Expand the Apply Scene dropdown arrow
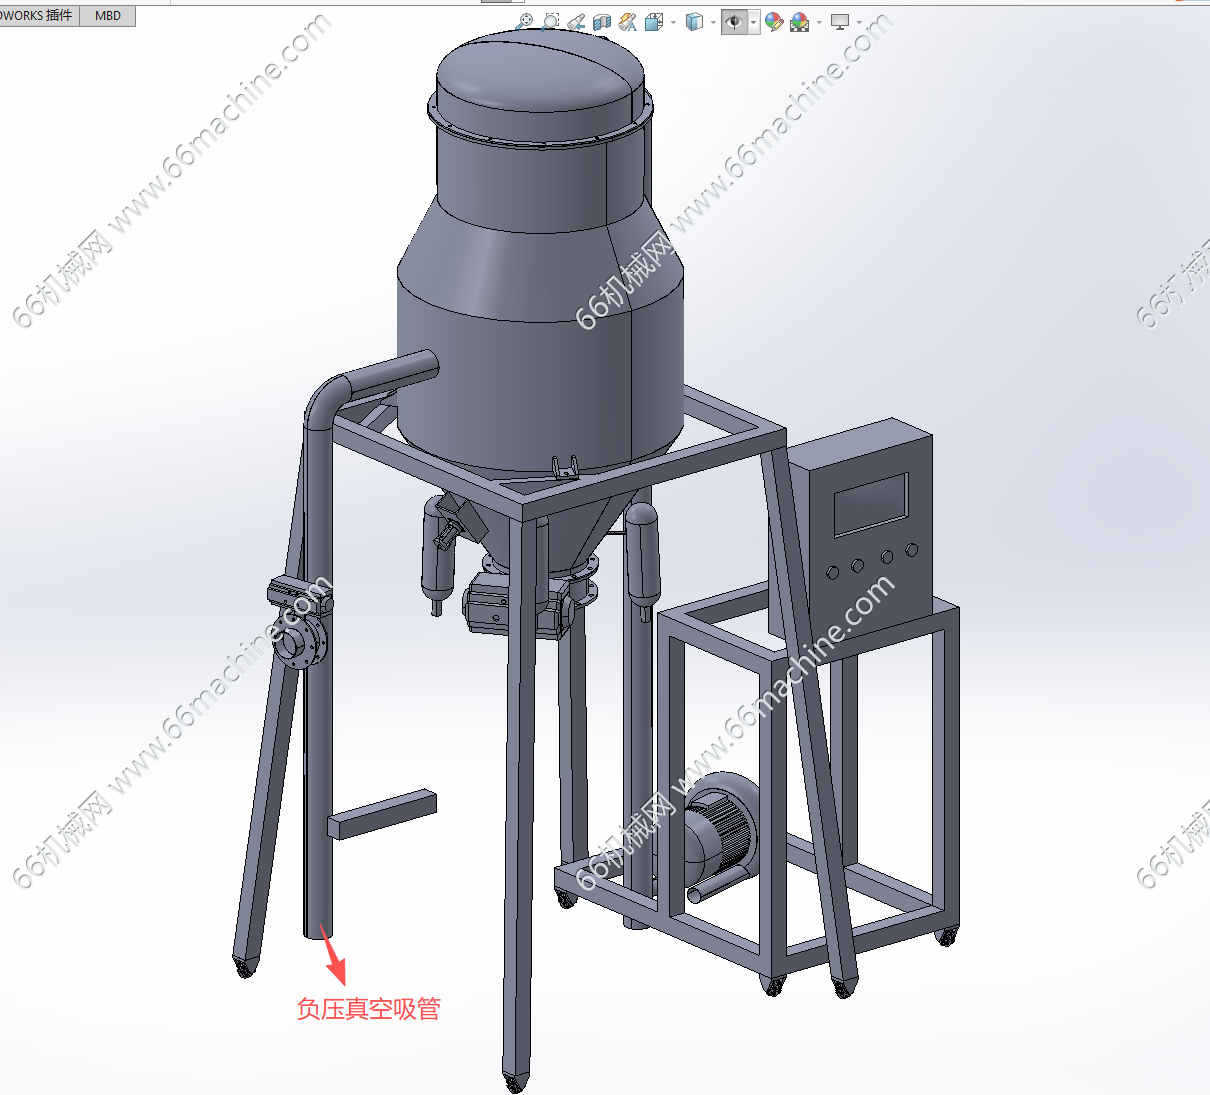 (x=819, y=22)
